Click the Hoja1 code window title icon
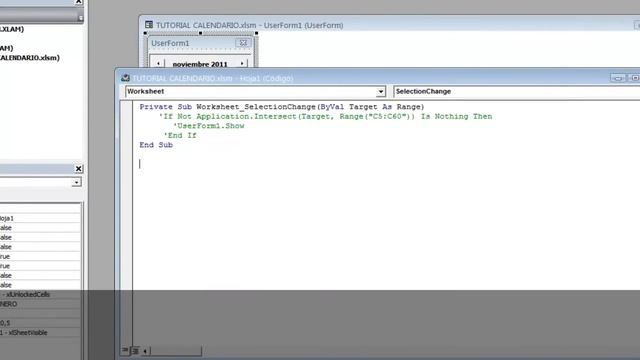 (x=125, y=78)
